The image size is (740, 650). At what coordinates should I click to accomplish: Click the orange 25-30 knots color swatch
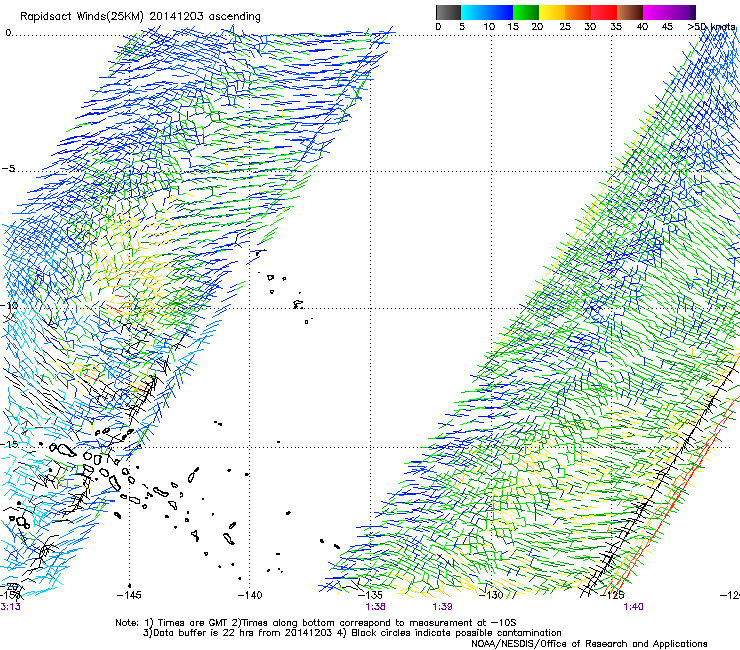coord(578,12)
